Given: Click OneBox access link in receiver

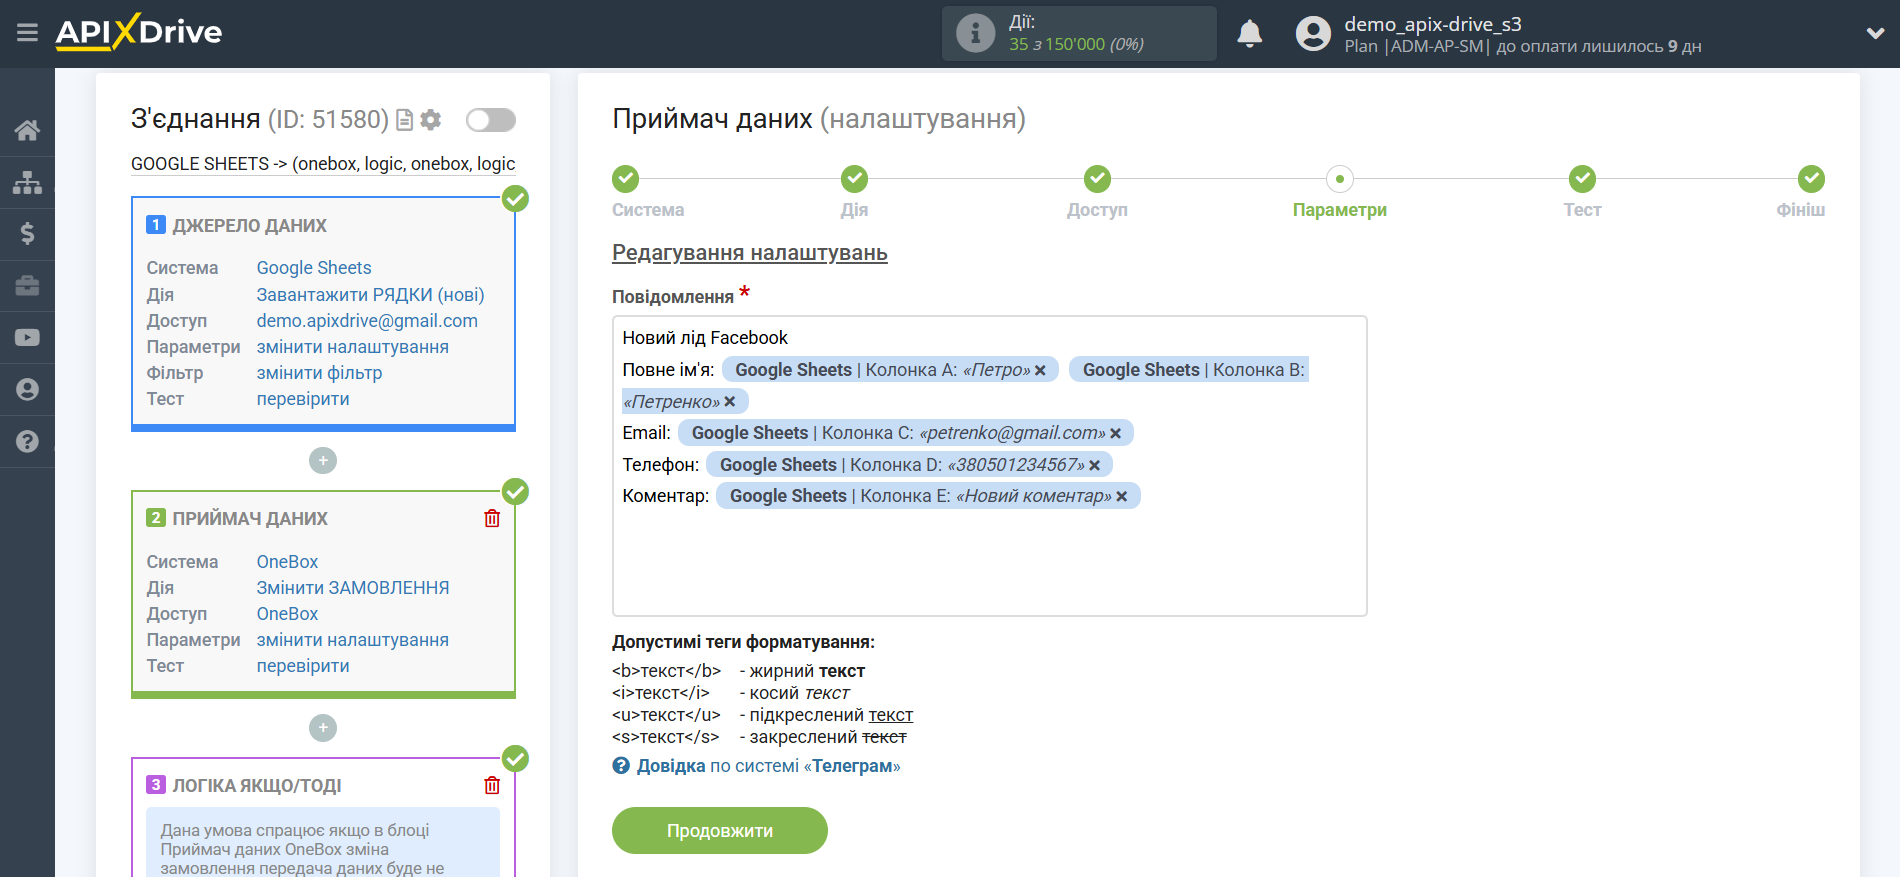Looking at the screenshot, I should click(x=287, y=614).
